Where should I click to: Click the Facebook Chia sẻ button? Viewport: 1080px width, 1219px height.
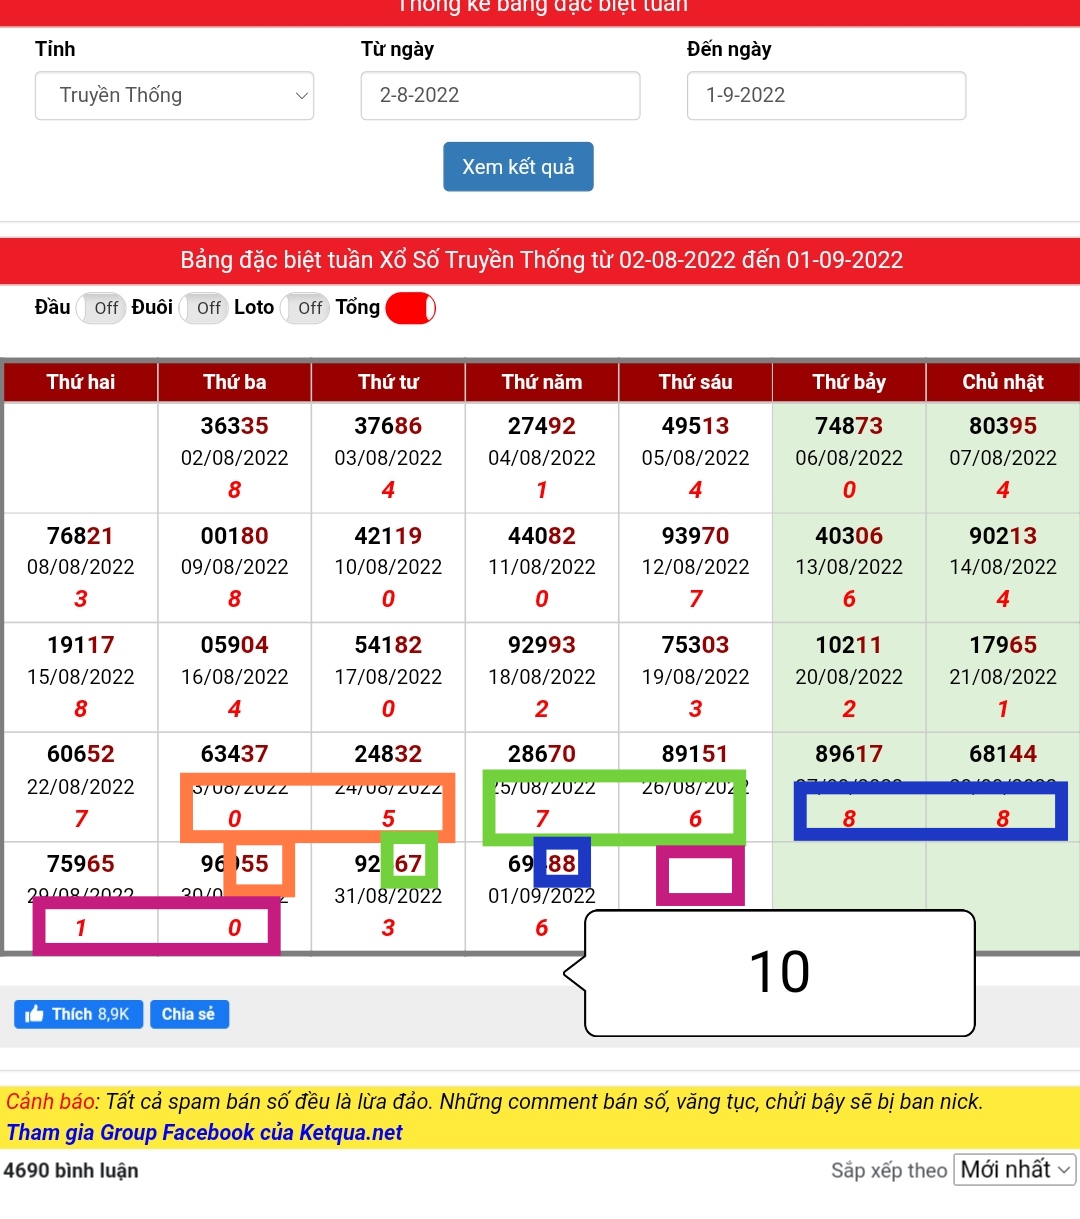[189, 1014]
